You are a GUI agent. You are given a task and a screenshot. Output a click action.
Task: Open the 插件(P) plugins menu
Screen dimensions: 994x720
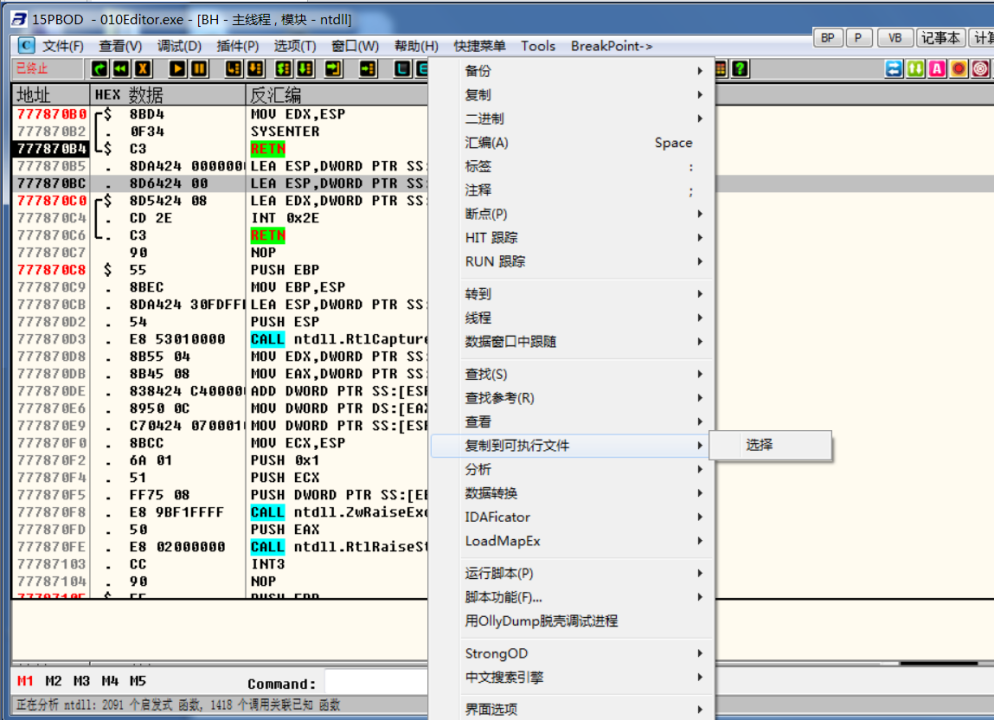(238, 46)
